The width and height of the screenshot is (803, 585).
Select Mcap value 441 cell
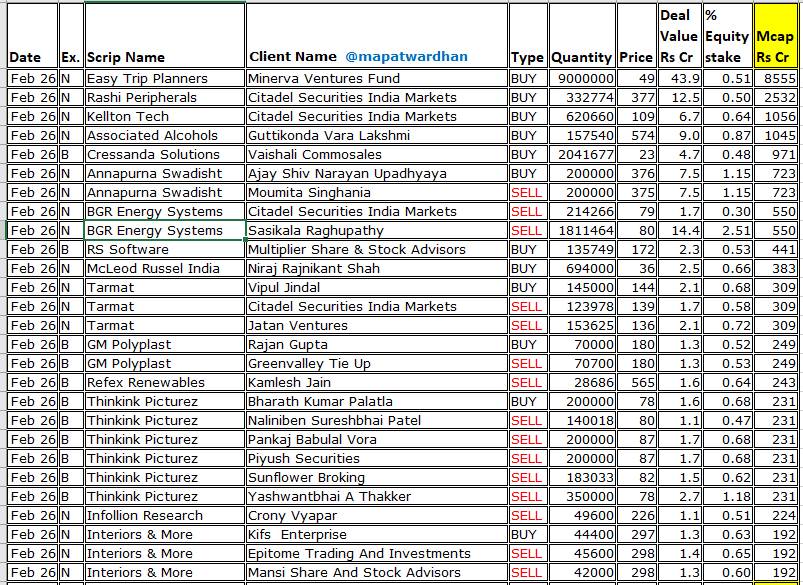(775, 249)
